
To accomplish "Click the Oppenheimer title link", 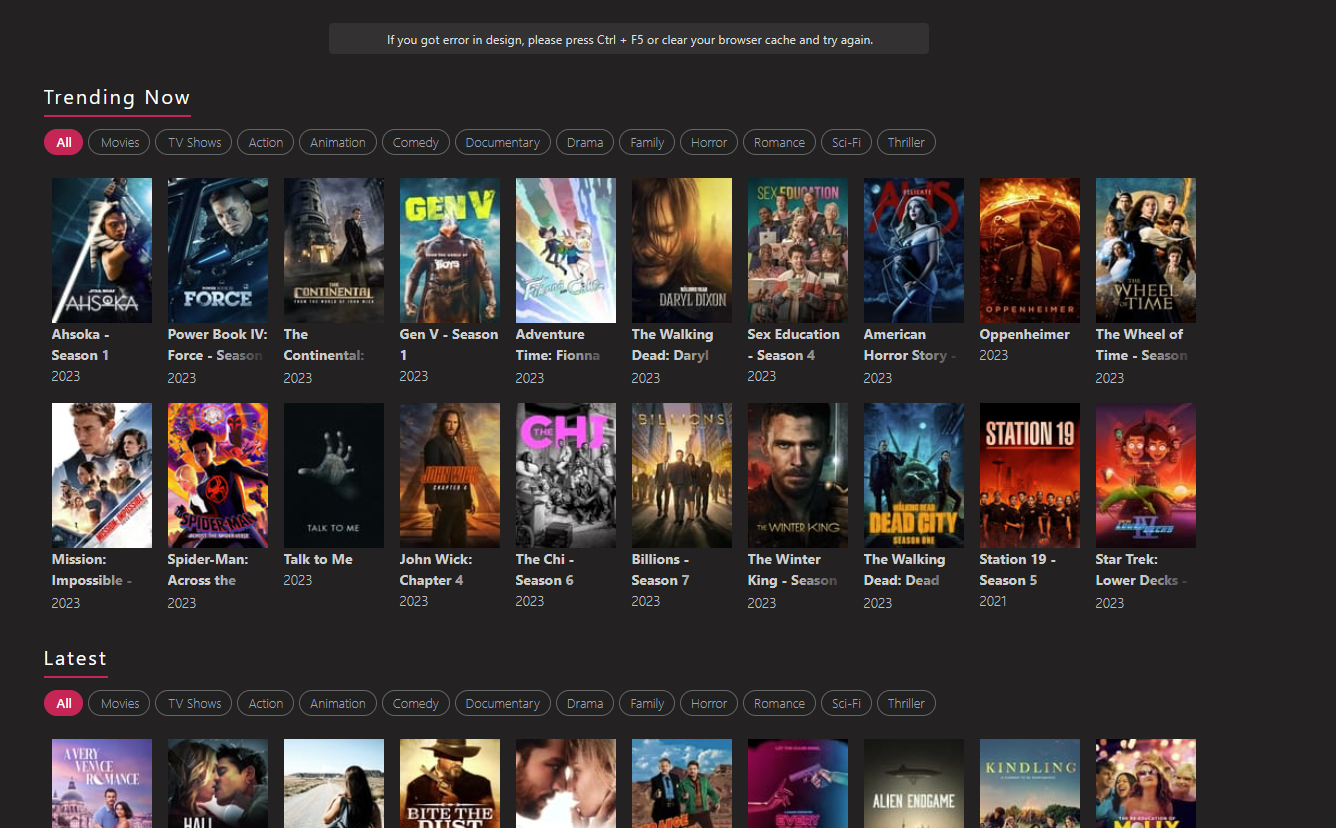I will tap(1025, 334).
